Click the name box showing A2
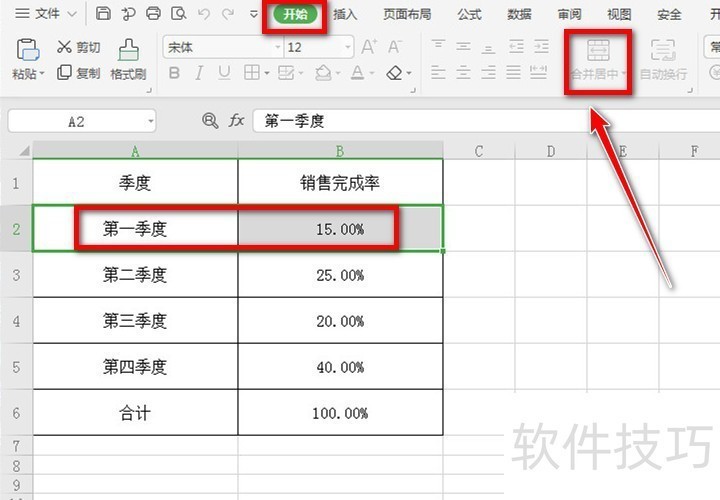 point(76,122)
